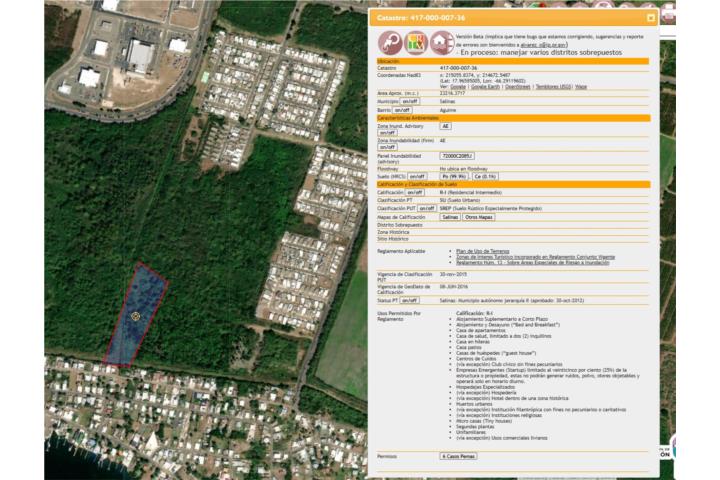Click the date 30-nov-2015
This screenshot has height=480, width=720.
tap(453, 274)
